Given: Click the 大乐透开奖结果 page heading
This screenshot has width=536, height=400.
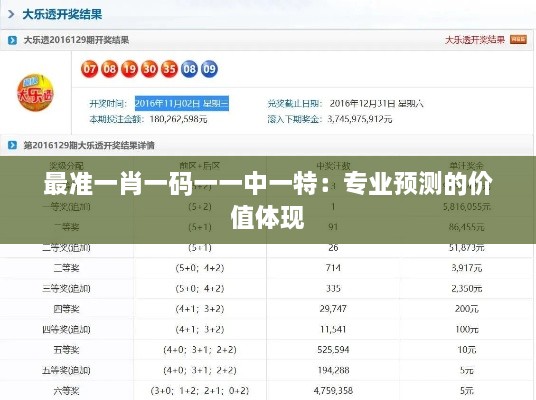Looking at the screenshot, I should [62, 14].
